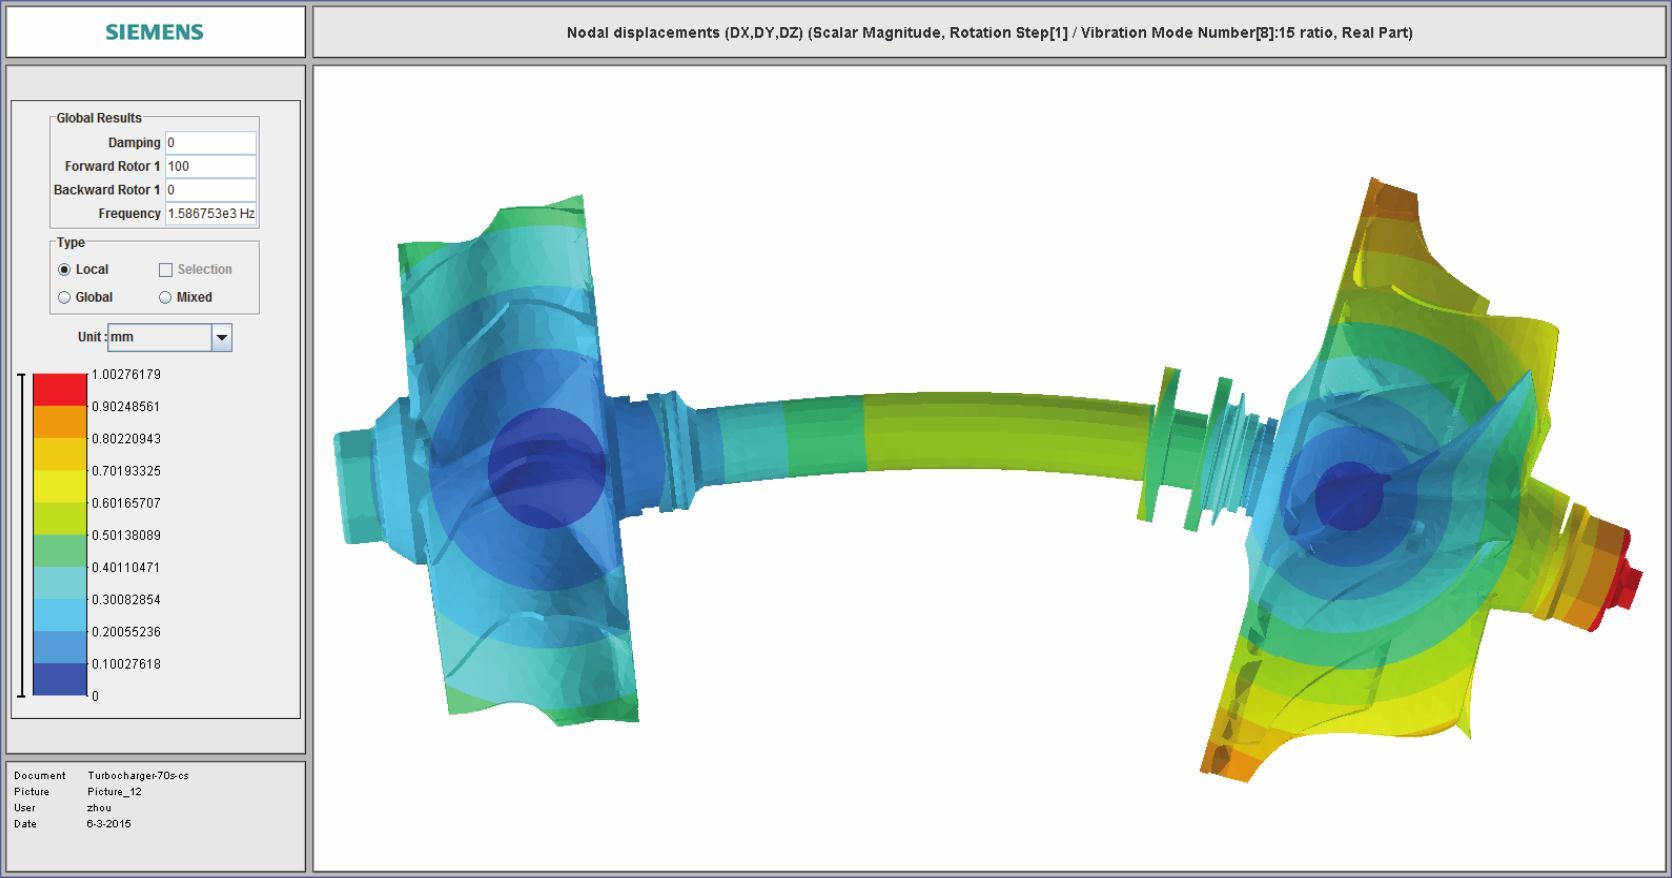Pick the red swatch atop the legend
The image size is (1672, 878).
point(60,389)
